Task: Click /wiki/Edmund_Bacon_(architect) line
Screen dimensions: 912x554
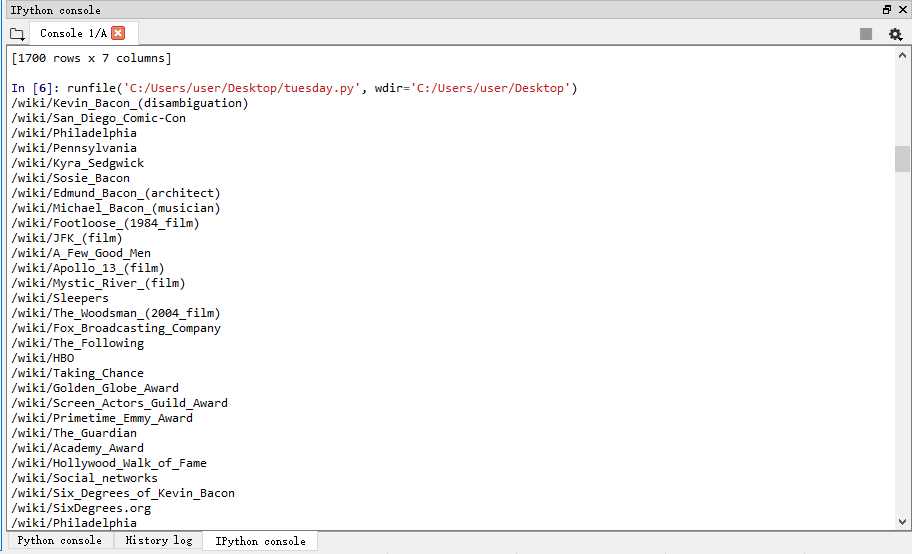Action: click(116, 193)
